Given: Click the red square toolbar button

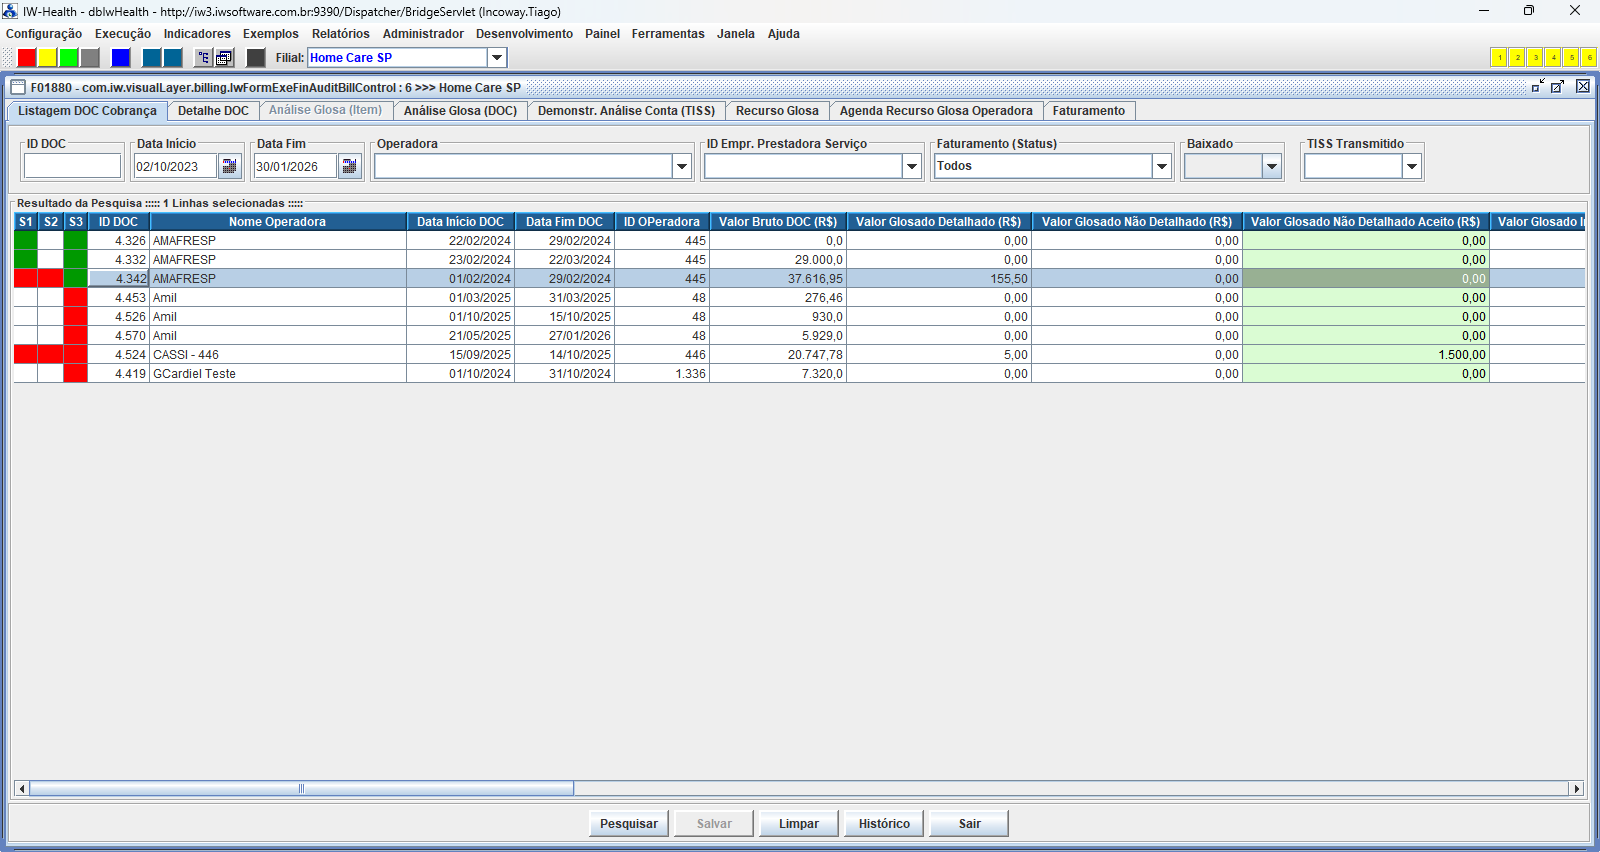Looking at the screenshot, I should (27, 58).
